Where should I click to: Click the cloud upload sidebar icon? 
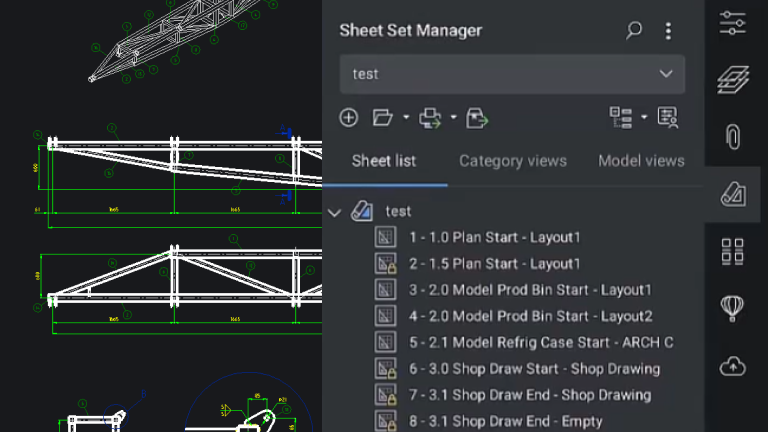tap(733, 366)
